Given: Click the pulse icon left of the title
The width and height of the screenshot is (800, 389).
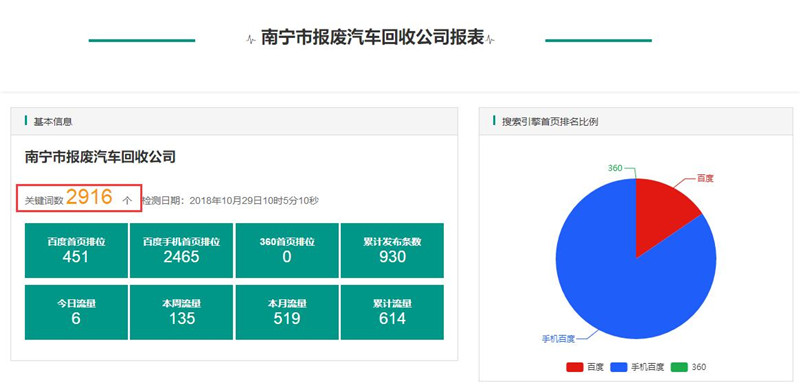Looking at the screenshot, I should pyautogui.click(x=251, y=39).
